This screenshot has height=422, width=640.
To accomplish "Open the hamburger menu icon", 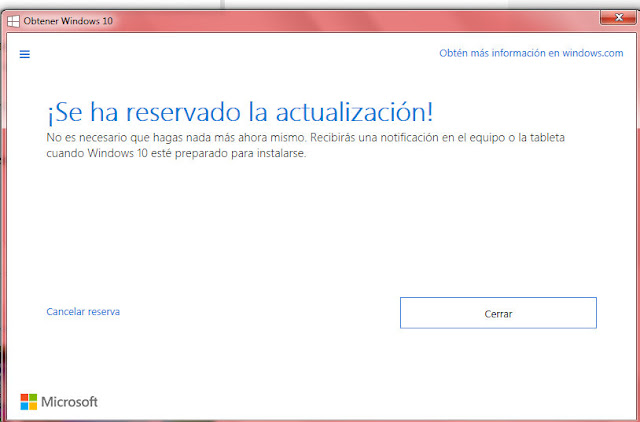I will (x=24, y=54).
